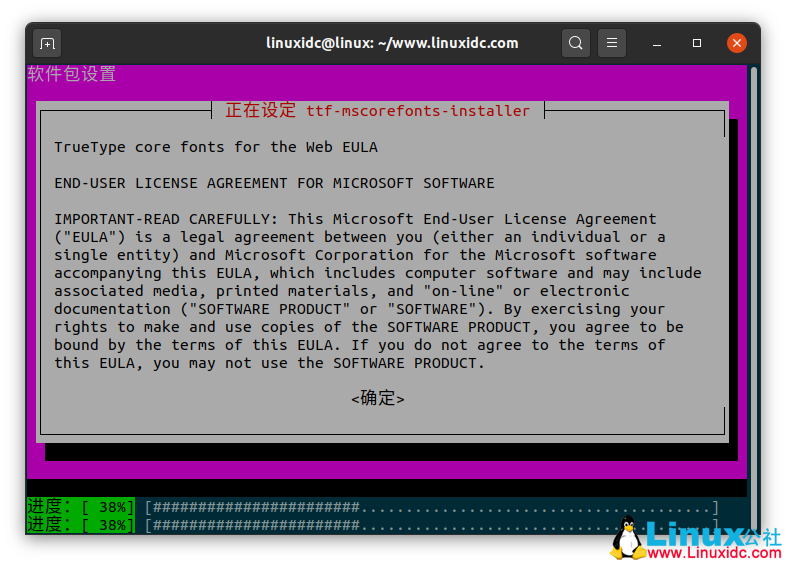786x563 pixels.
Task: Click dialog title 正在设定 ttf-mscorefonts-installer
Action: [x=377, y=110]
